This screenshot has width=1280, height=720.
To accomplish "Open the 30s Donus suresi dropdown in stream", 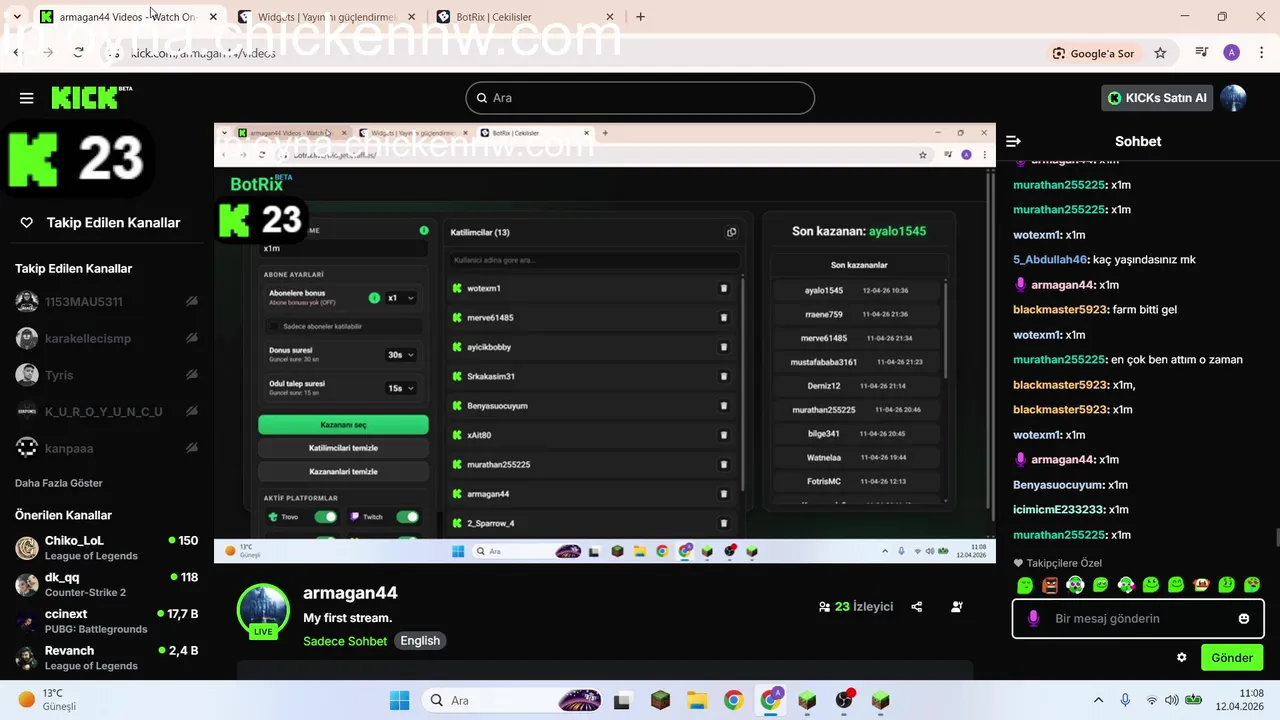I will coord(401,355).
